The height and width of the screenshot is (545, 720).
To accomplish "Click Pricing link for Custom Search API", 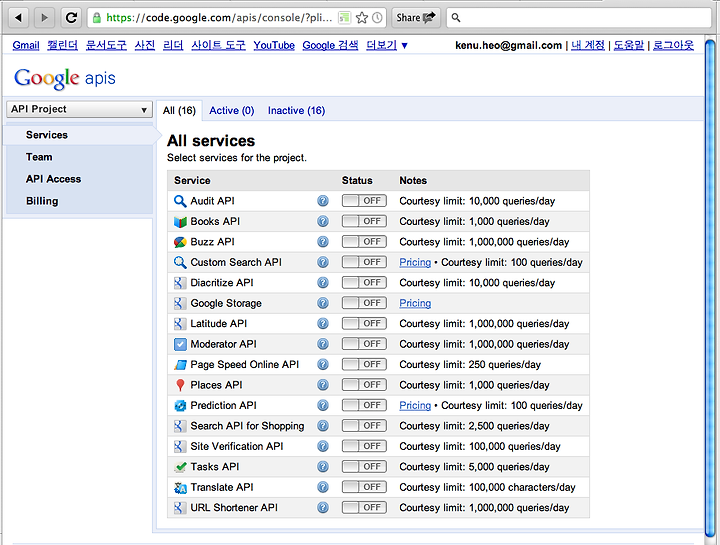I will pyautogui.click(x=415, y=262).
